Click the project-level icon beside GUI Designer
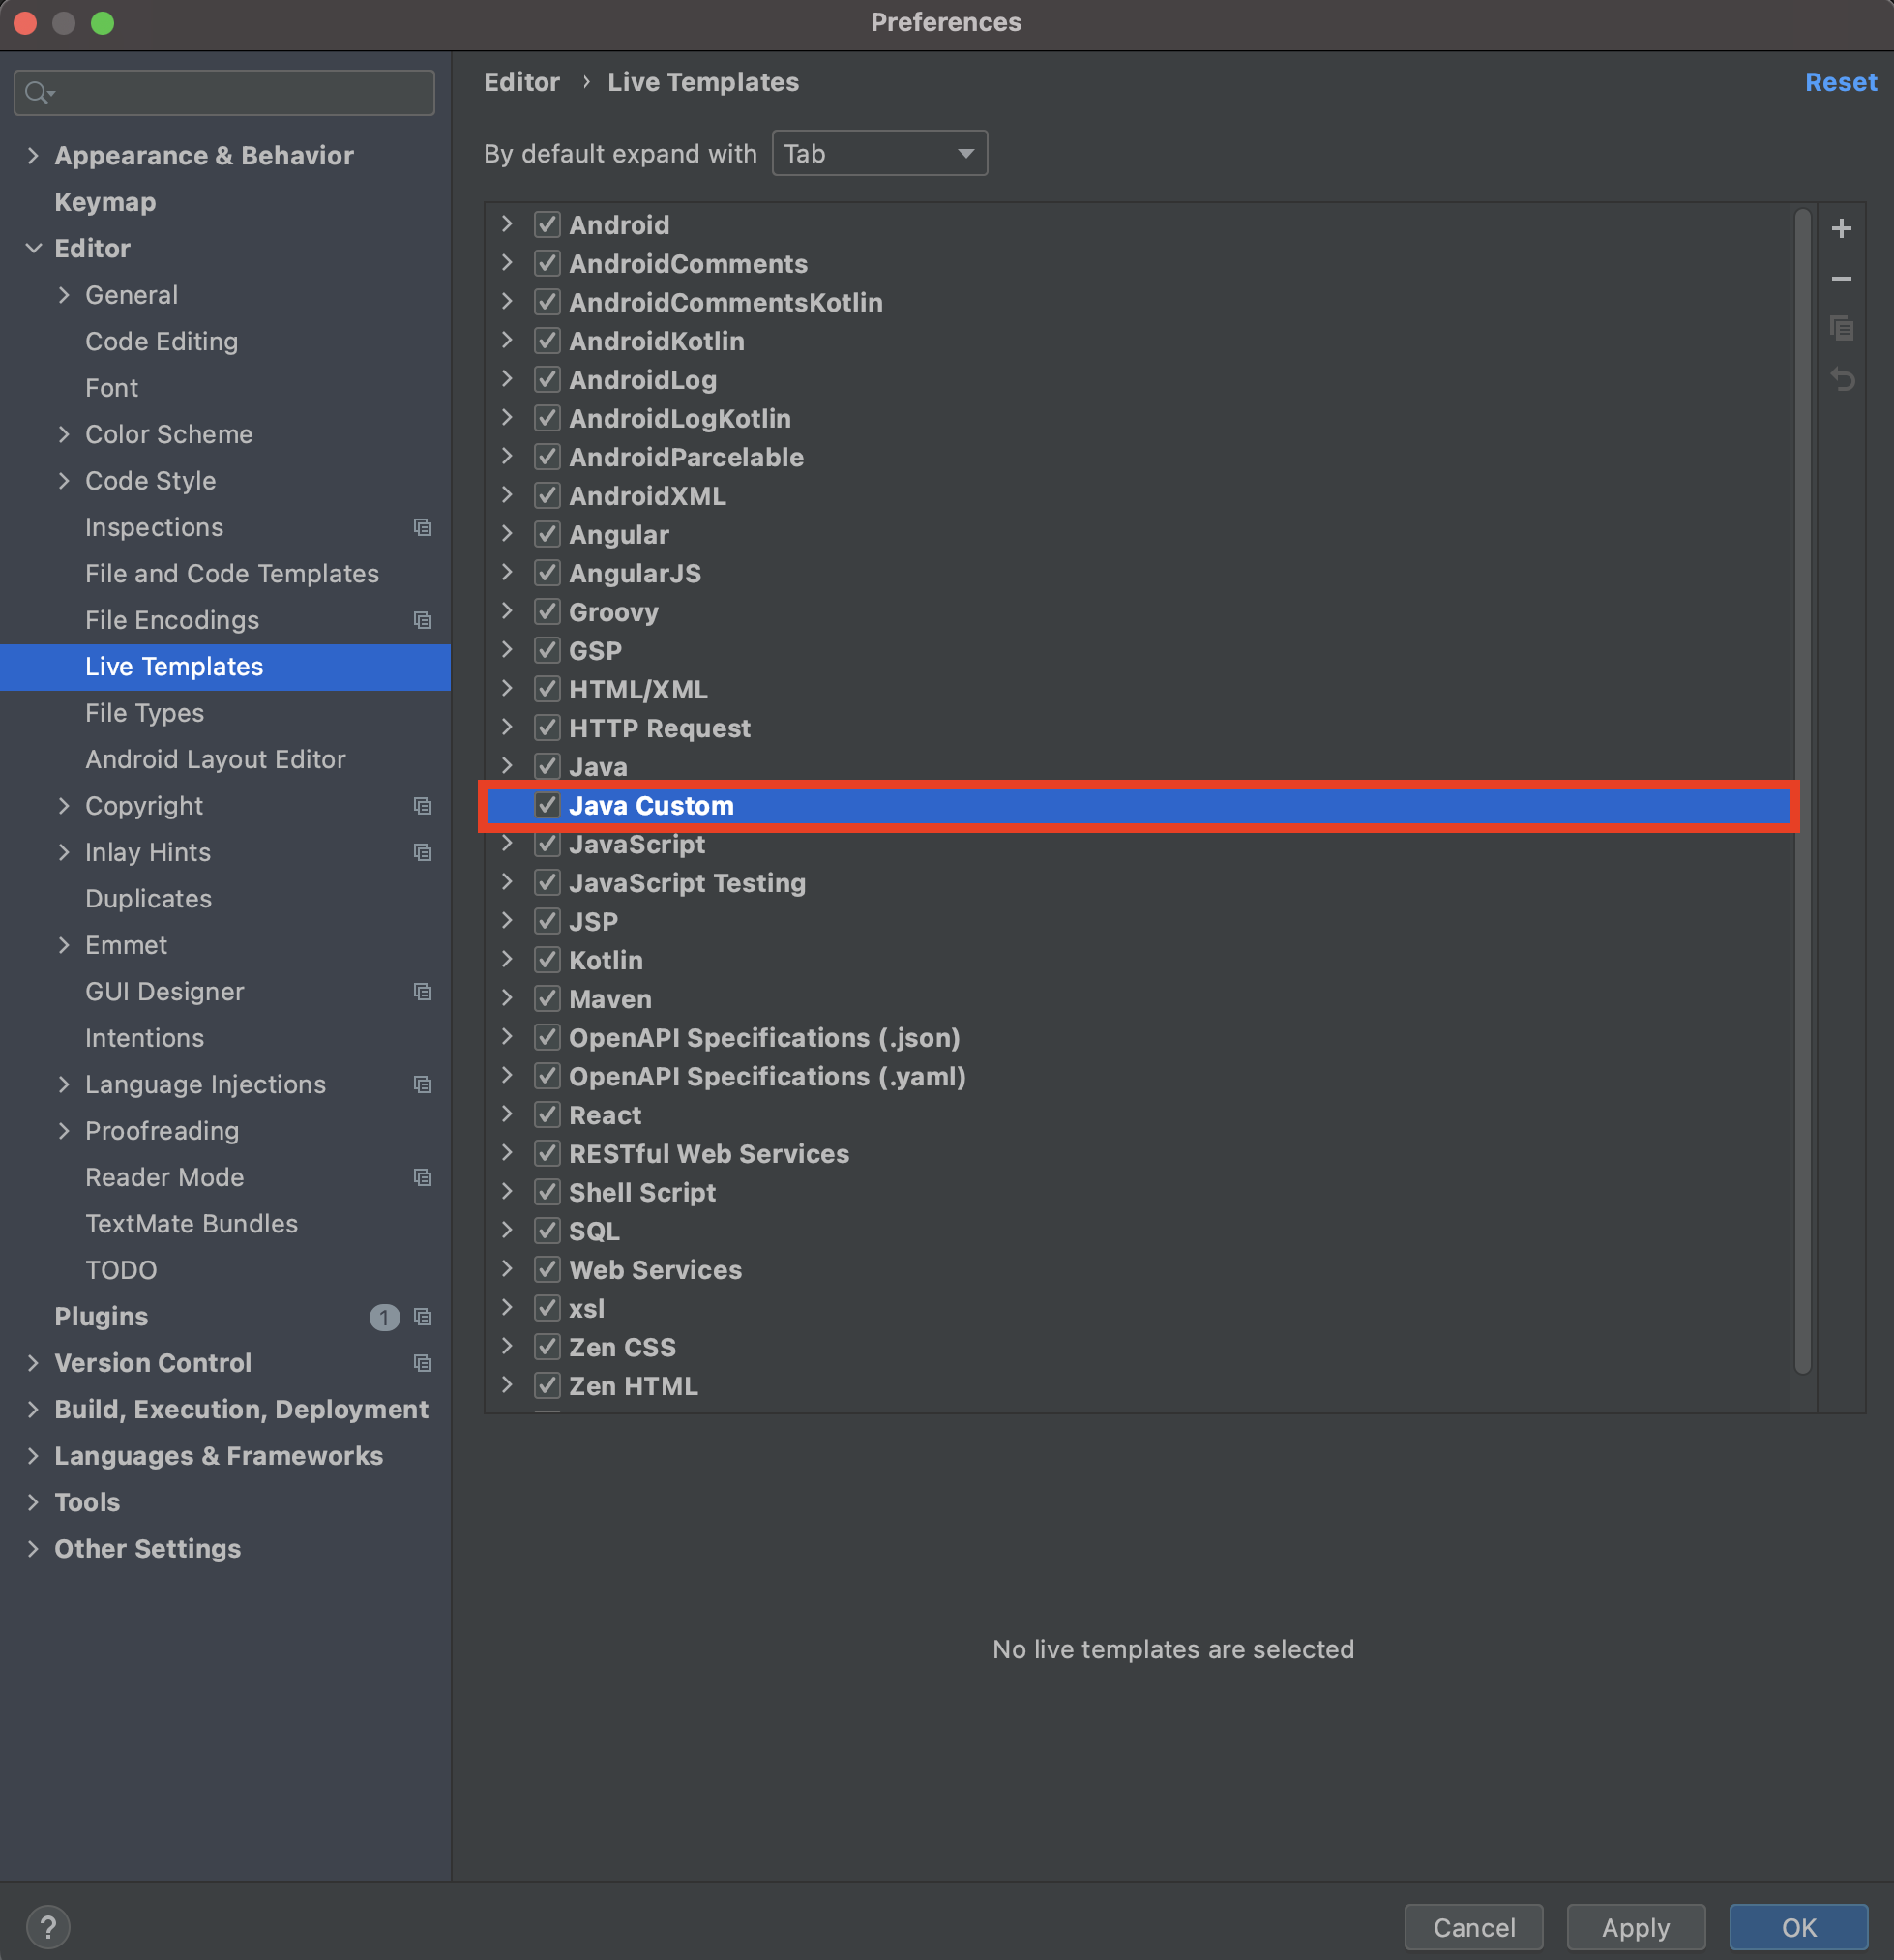Viewport: 1894px width, 1960px height. pos(423,991)
